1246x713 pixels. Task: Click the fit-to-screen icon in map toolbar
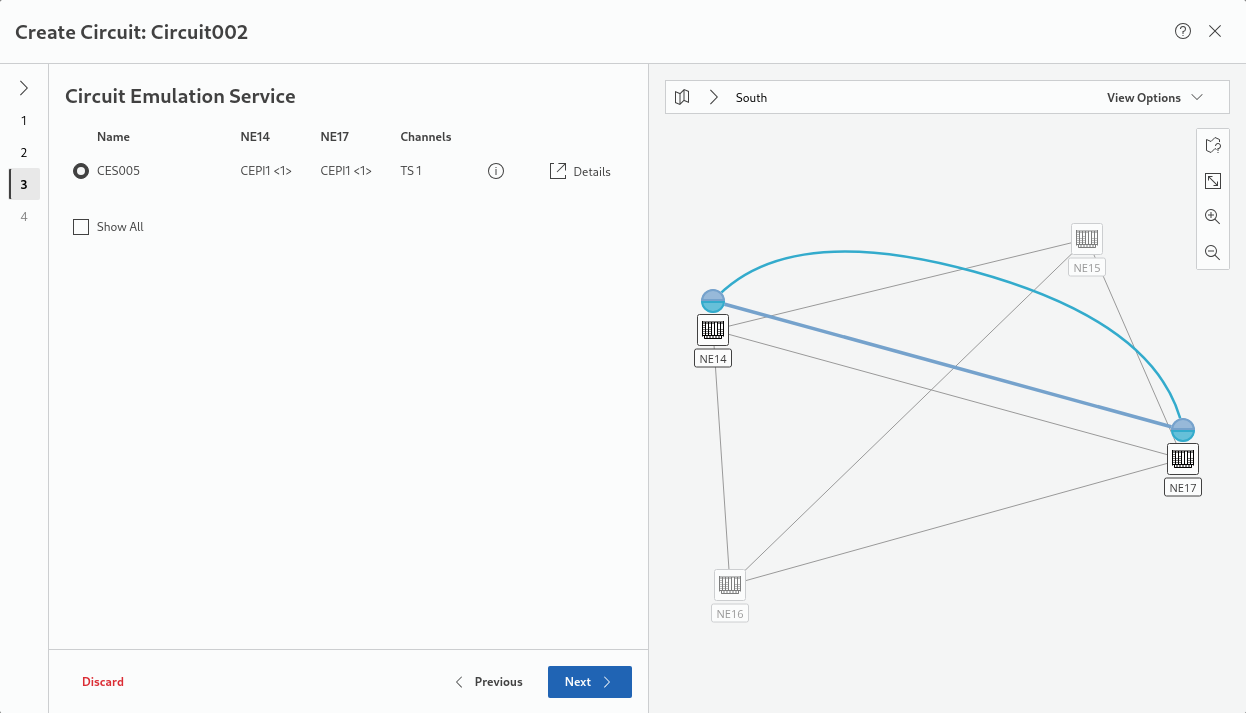click(x=1212, y=181)
